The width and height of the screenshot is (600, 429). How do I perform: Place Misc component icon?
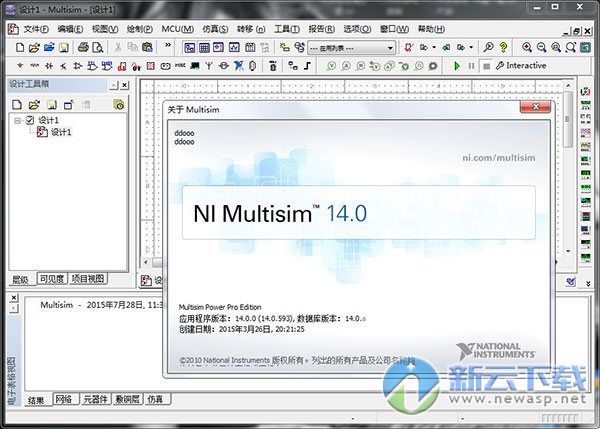tap(180, 66)
